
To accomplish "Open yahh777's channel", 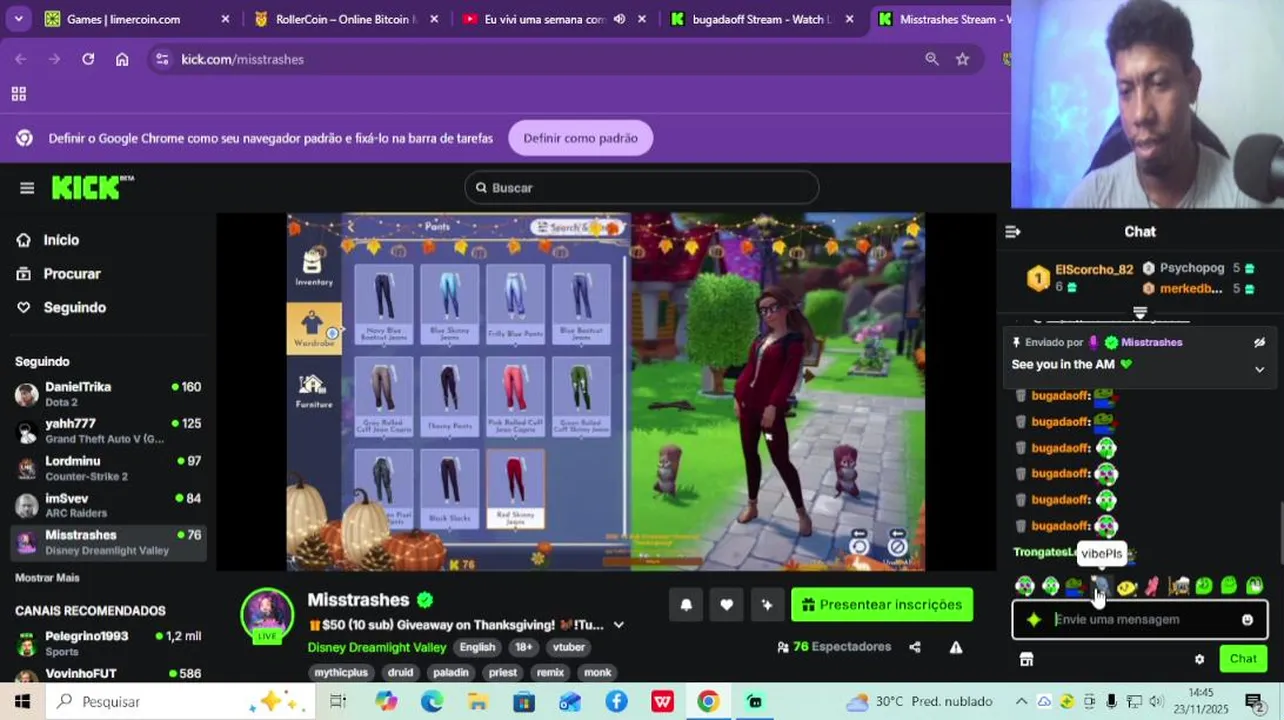I will (108, 431).
